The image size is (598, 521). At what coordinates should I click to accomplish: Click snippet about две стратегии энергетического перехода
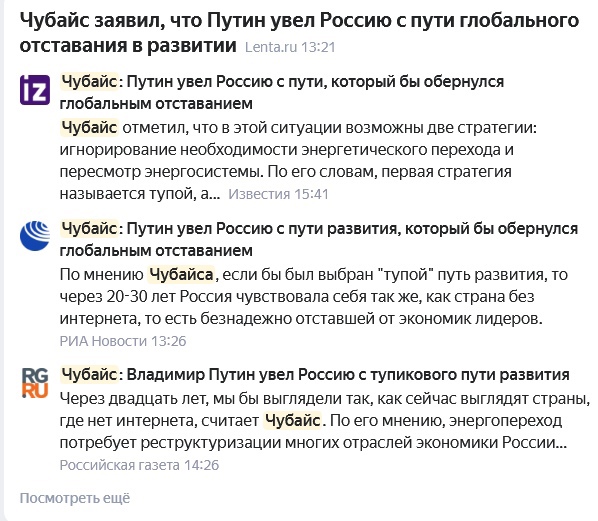coord(298,161)
